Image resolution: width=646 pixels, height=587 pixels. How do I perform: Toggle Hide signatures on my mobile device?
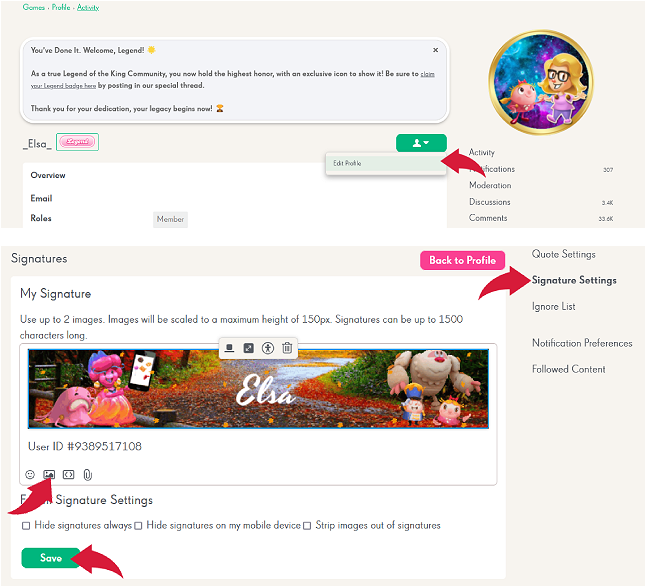coord(138,526)
